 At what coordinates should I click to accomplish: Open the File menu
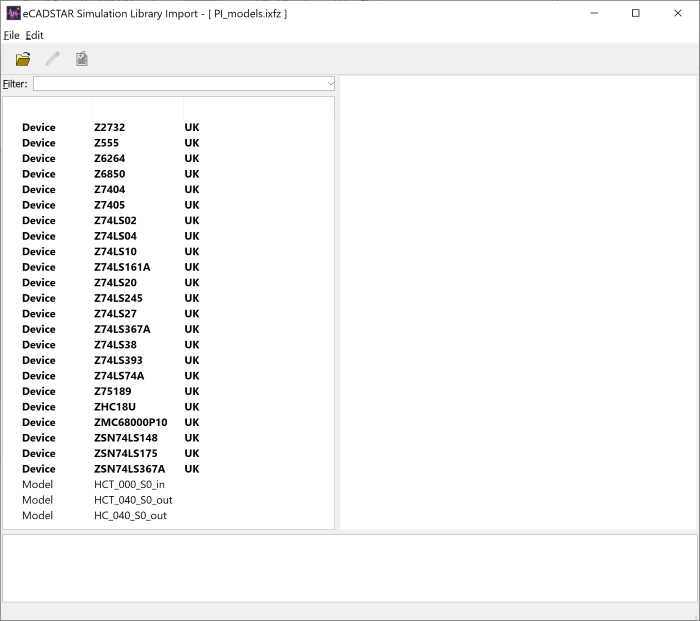[x=11, y=35]
